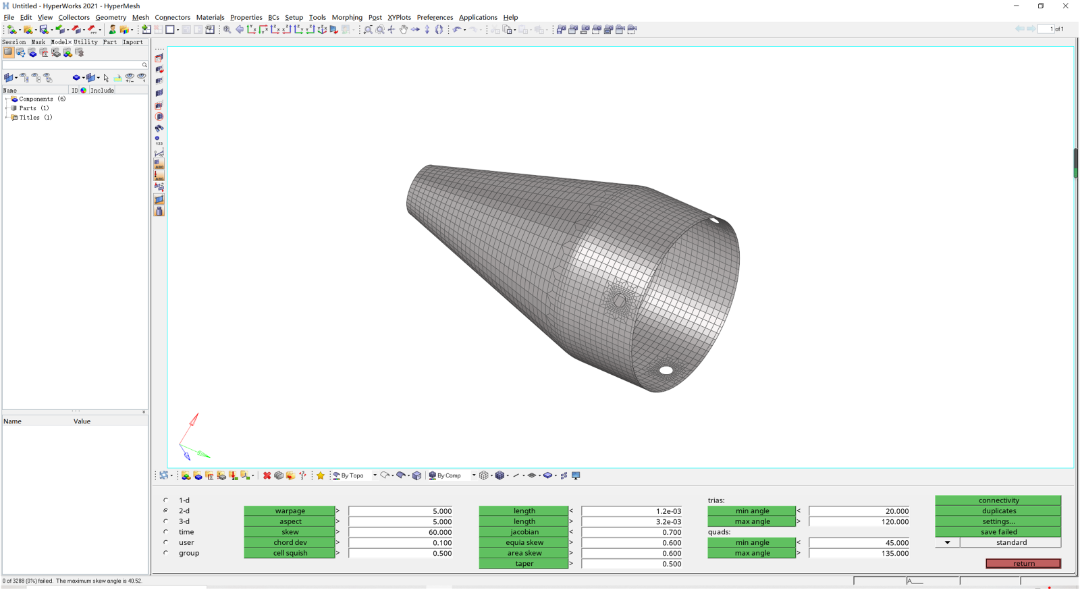Click the color wheel column icon

[83, 90]
